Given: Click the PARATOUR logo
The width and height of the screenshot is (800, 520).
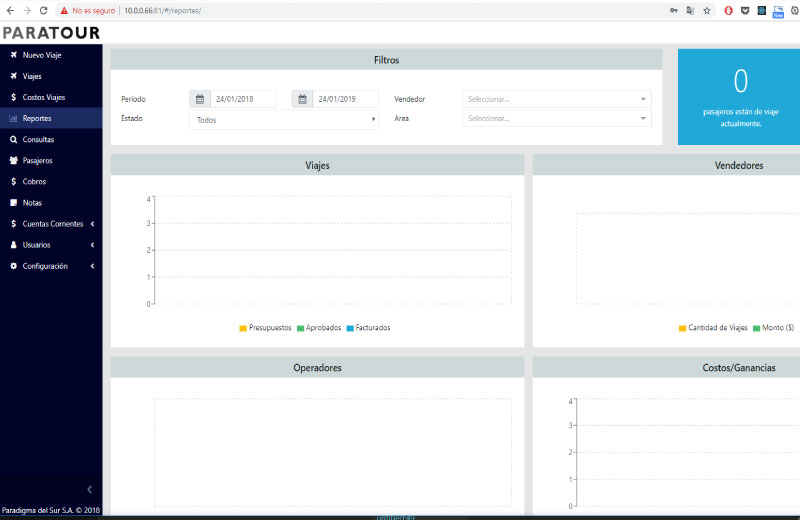Looking at the screenshot, I should click(50, 33).
